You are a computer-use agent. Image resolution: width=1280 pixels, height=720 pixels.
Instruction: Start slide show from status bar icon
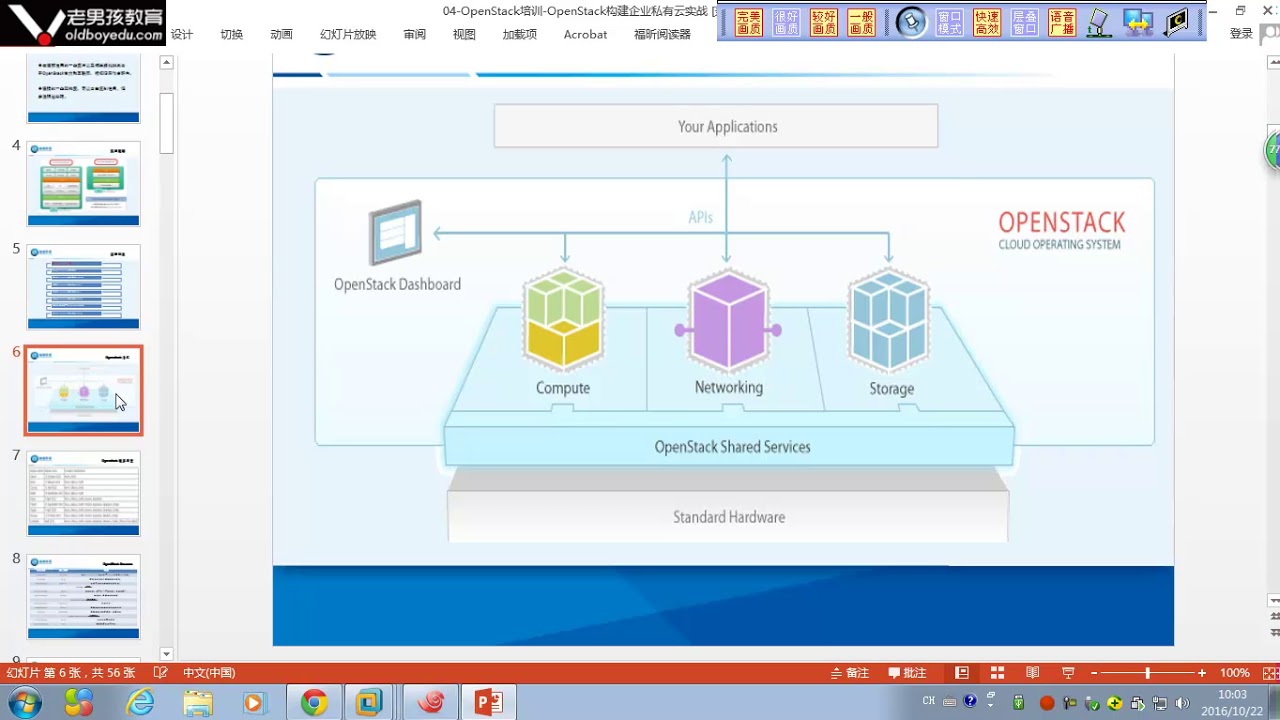pos(1068,673)
